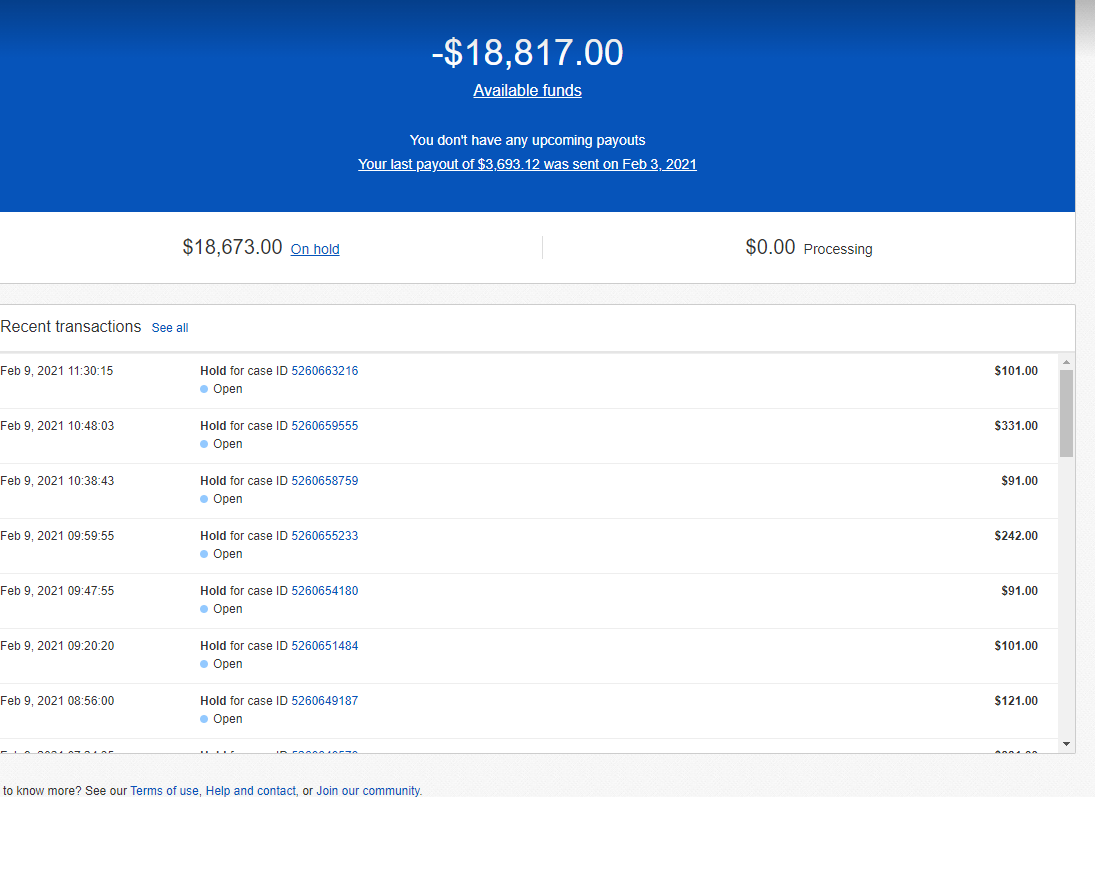This screenshot has height=886, width=1095.
Task: Click the Open status dot for case 5260651484
Action: (x=204, y=664)
